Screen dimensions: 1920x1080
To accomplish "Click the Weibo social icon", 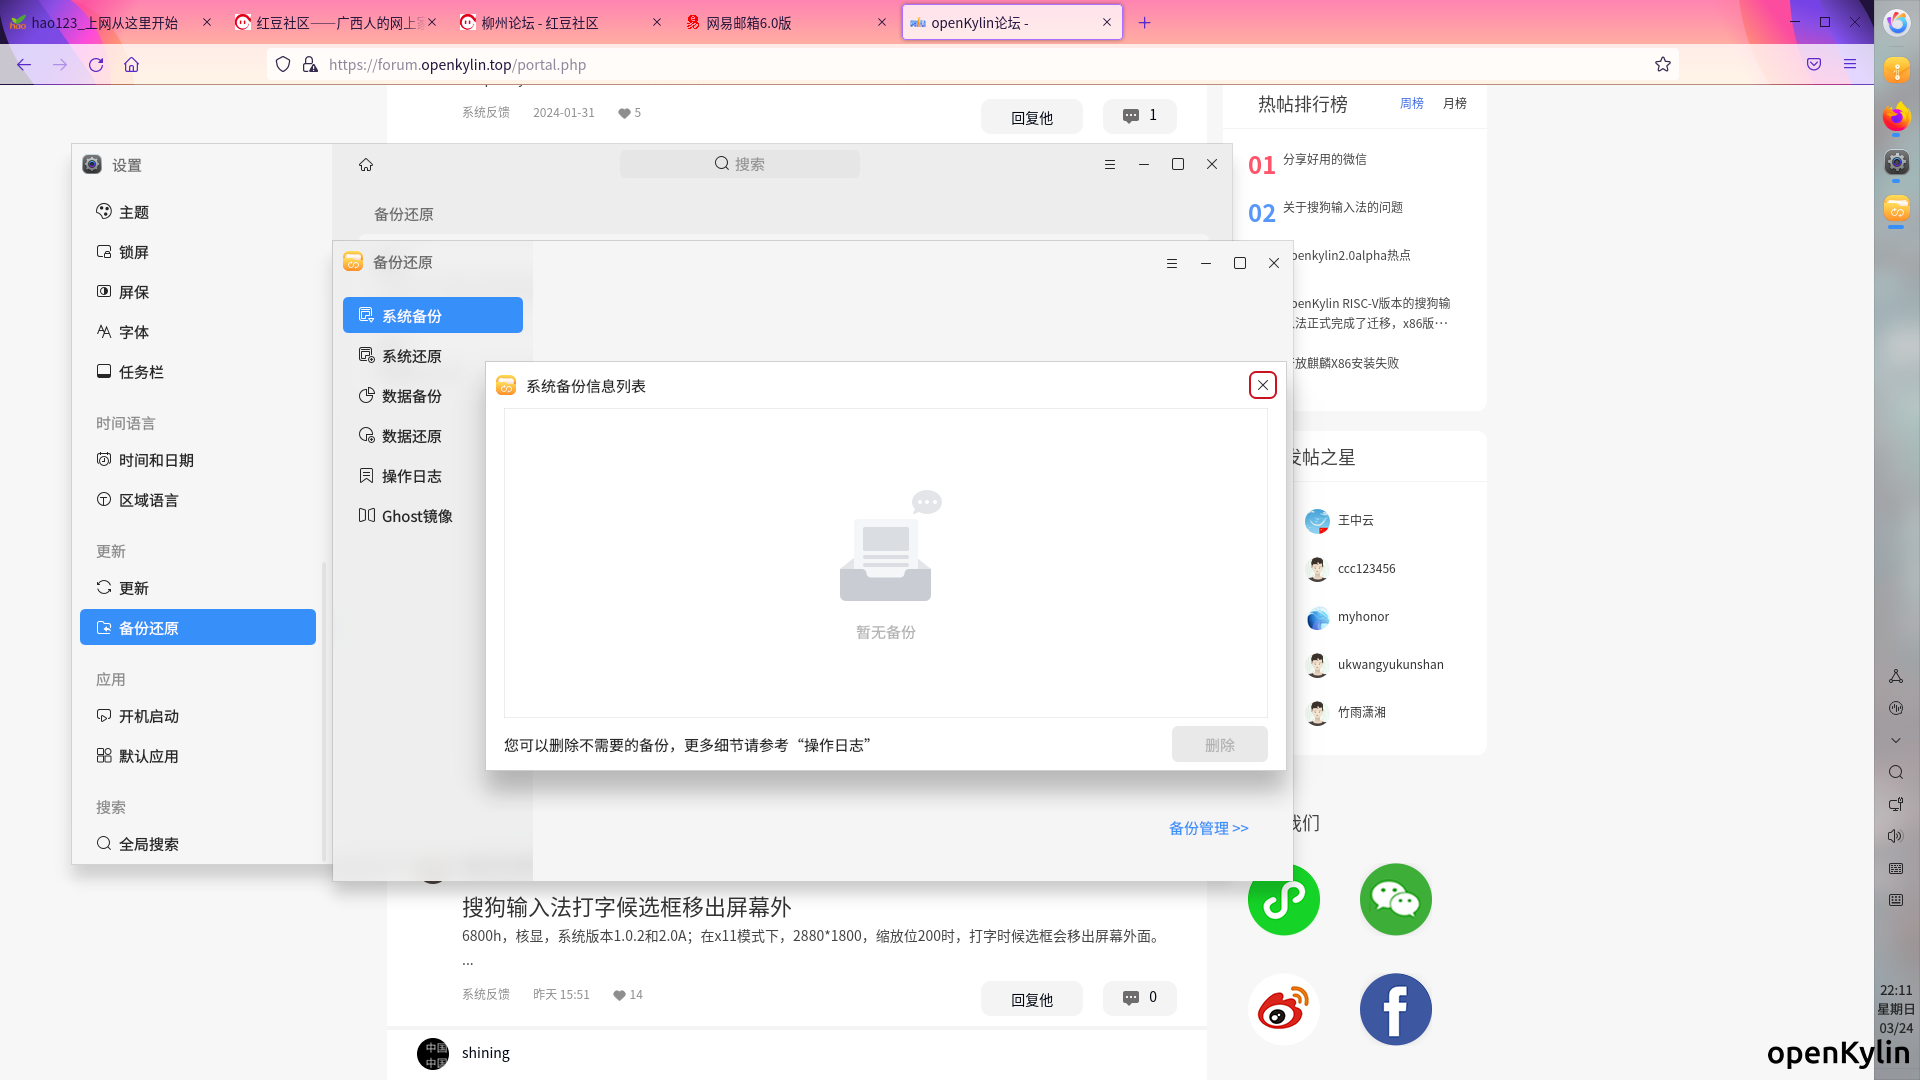I will (1283, 1010).
